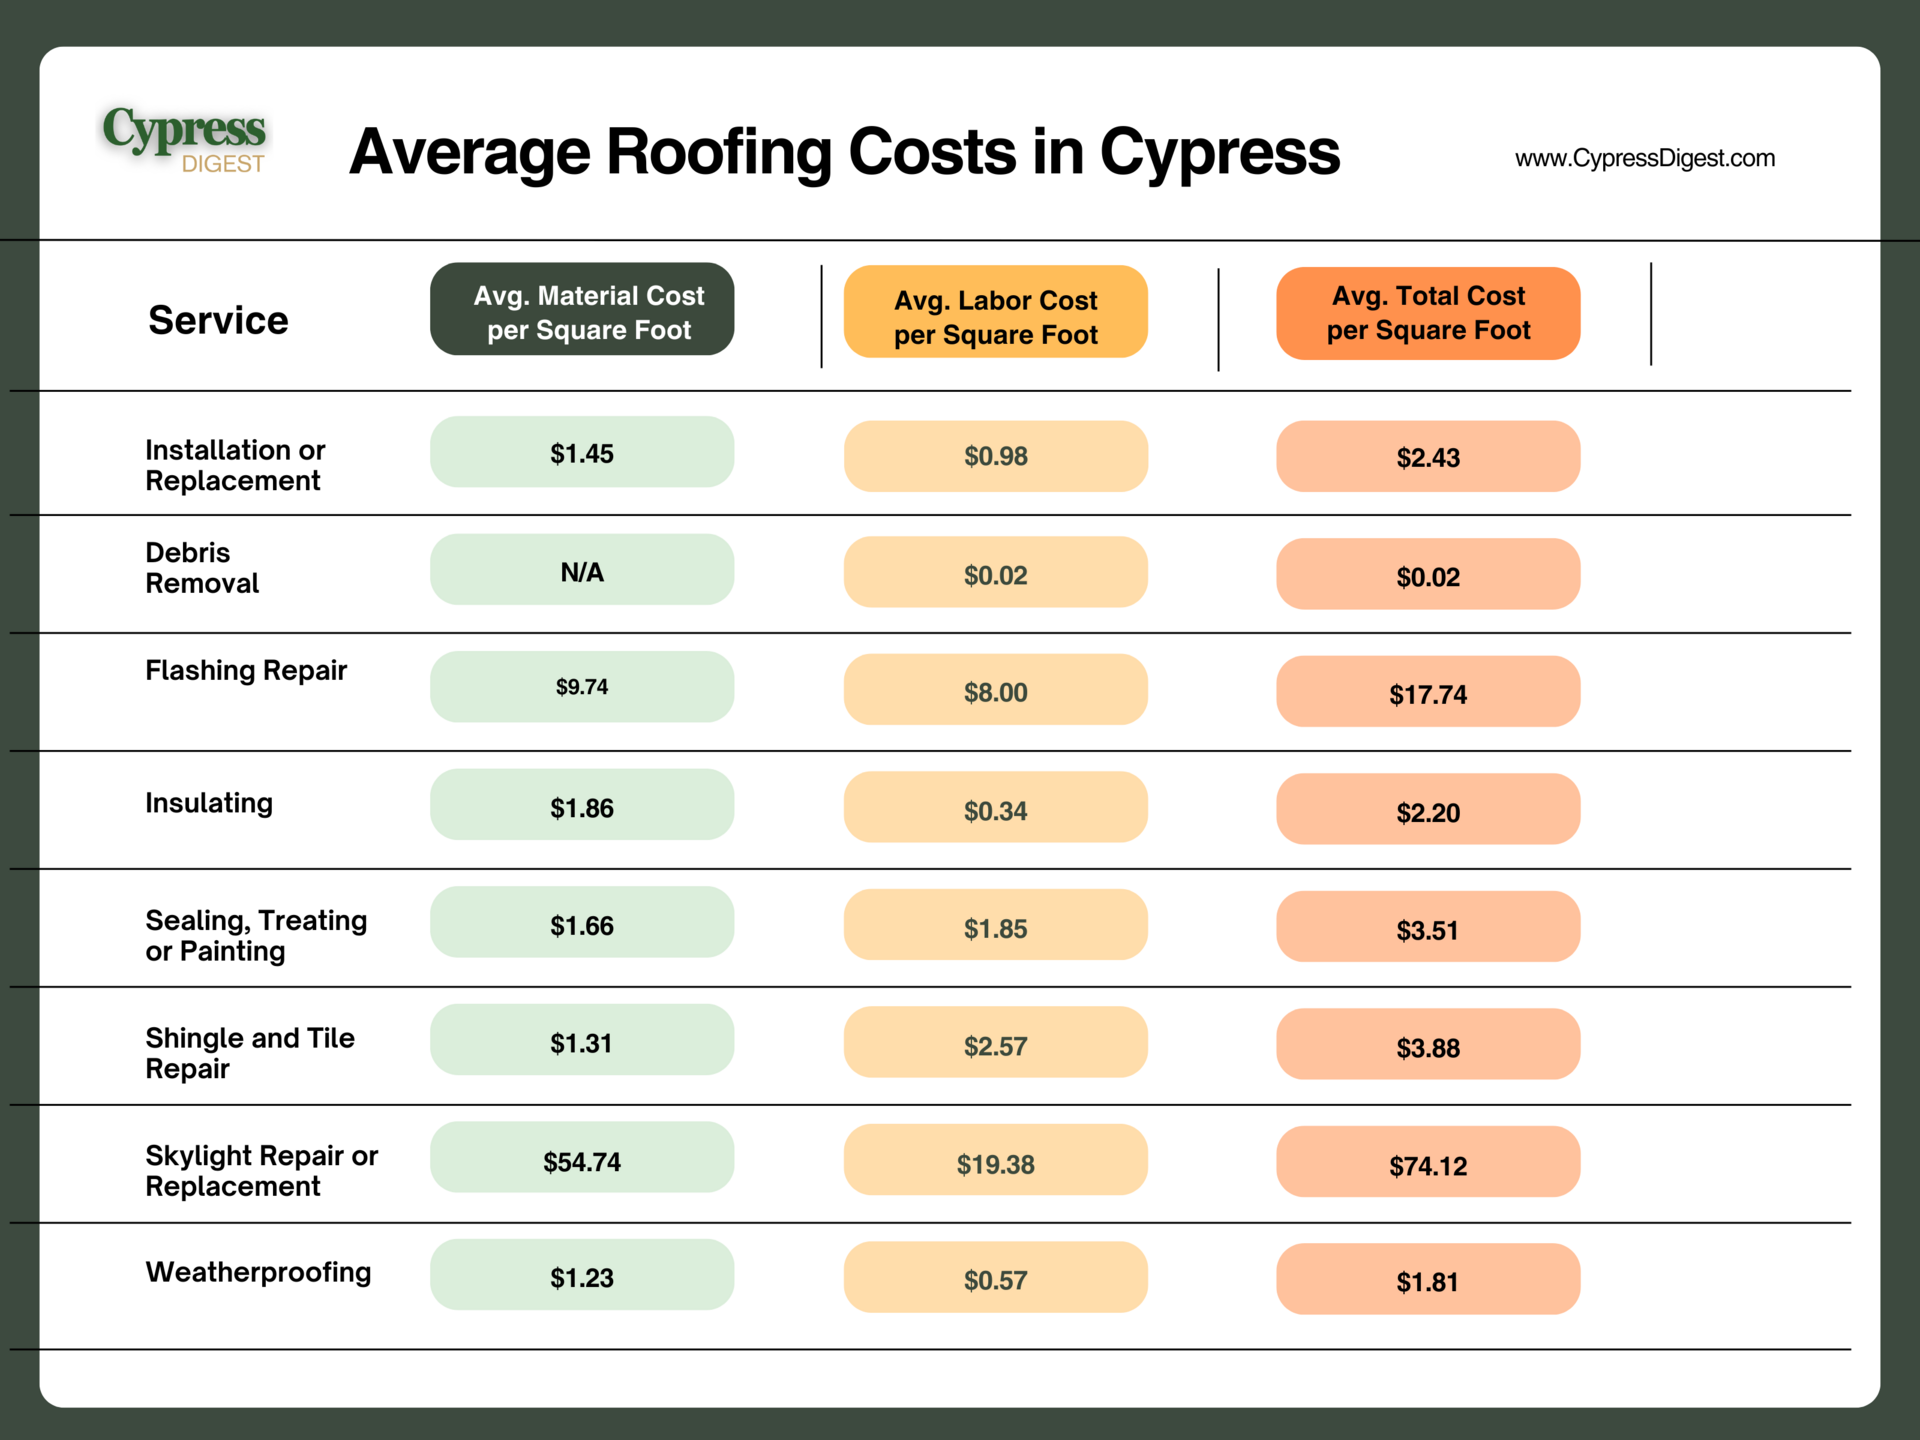Select the Avg. Labor Cost header
The image size is (1920, 1440).
[x=995, y=313]
